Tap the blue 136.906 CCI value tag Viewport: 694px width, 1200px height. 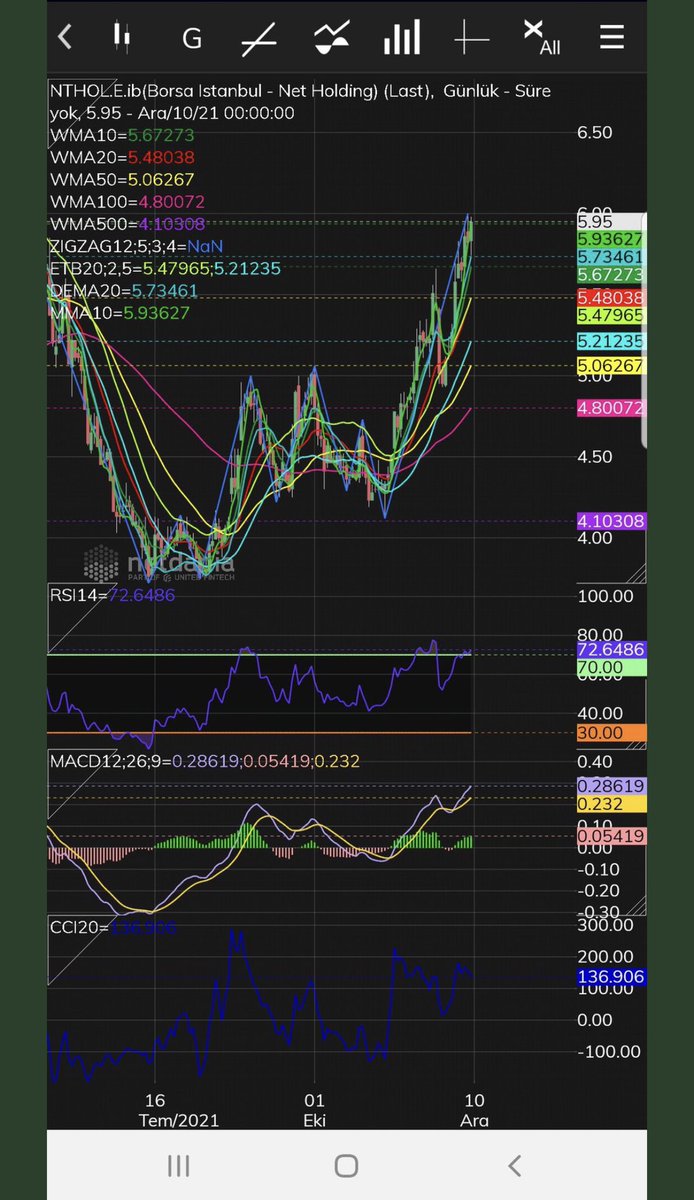611,977
